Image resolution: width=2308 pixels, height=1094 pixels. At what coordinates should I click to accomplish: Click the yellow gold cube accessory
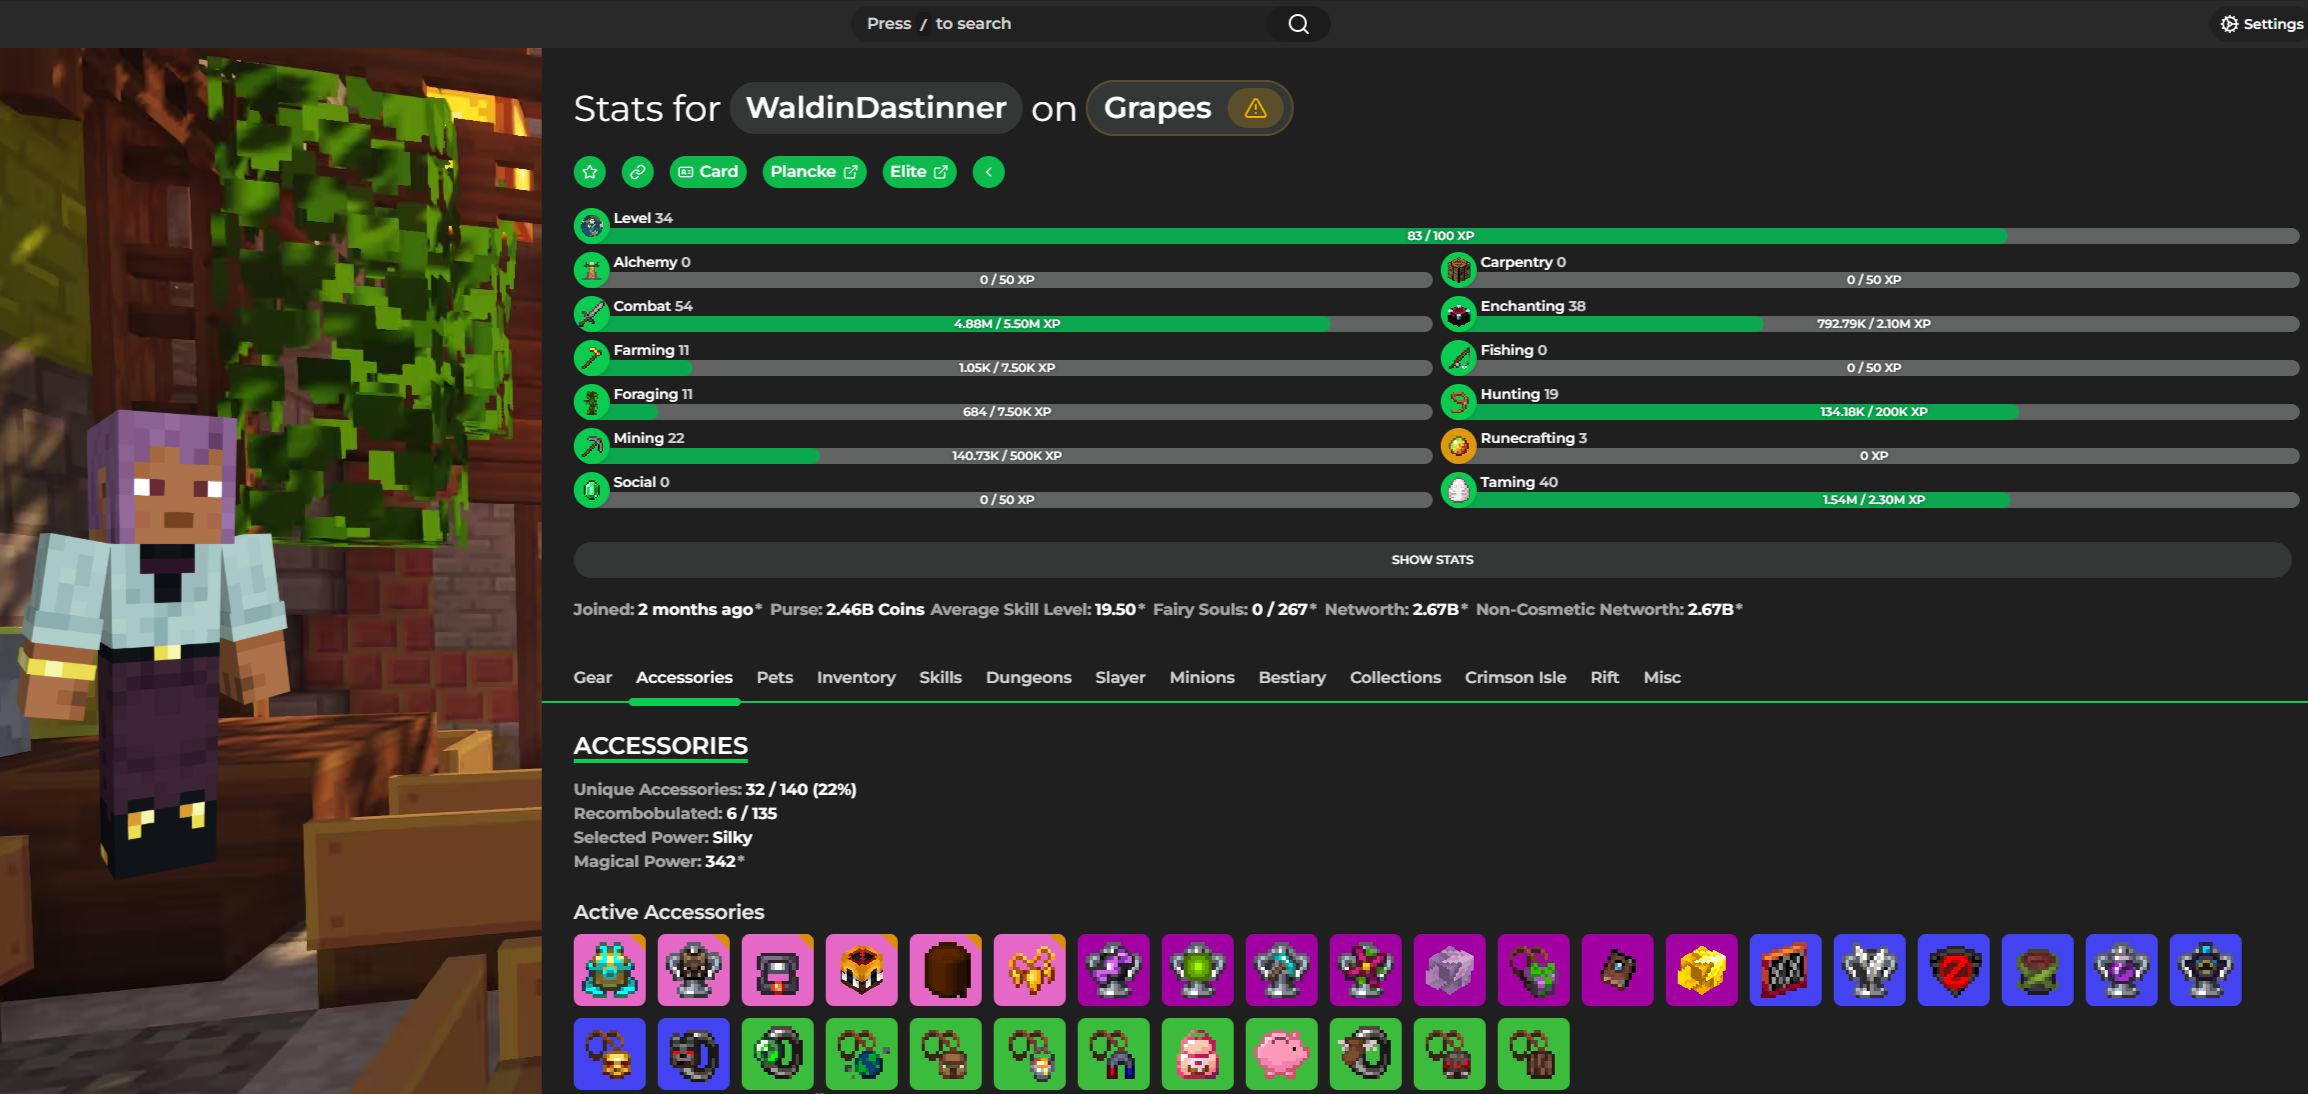(x=1701, y=970)
